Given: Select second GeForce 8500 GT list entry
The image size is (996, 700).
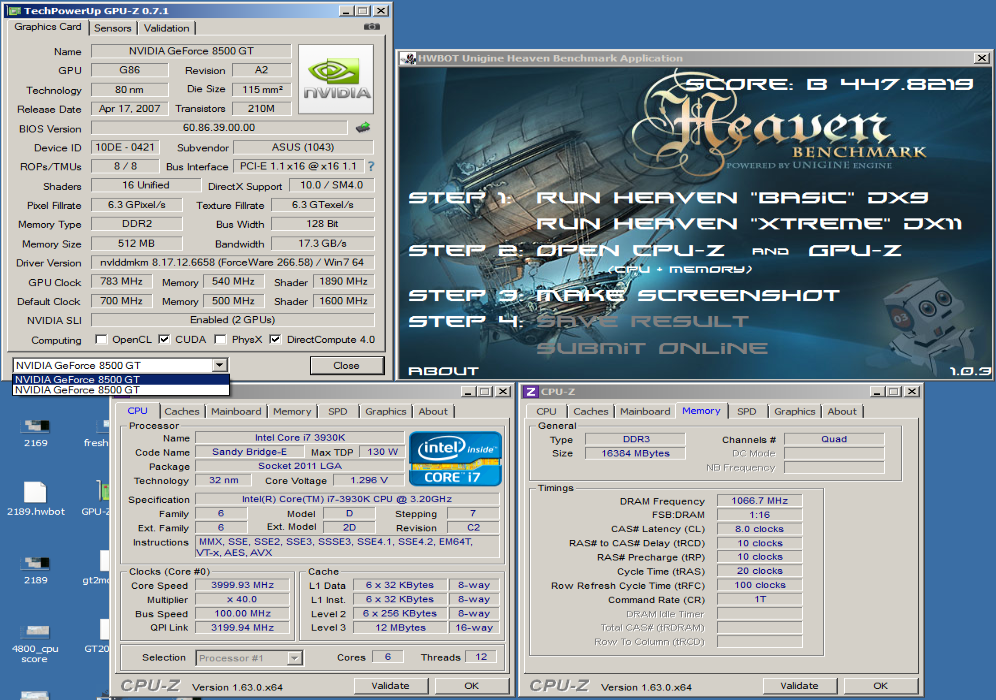Looking at the screenshot, I should (121, 390).
